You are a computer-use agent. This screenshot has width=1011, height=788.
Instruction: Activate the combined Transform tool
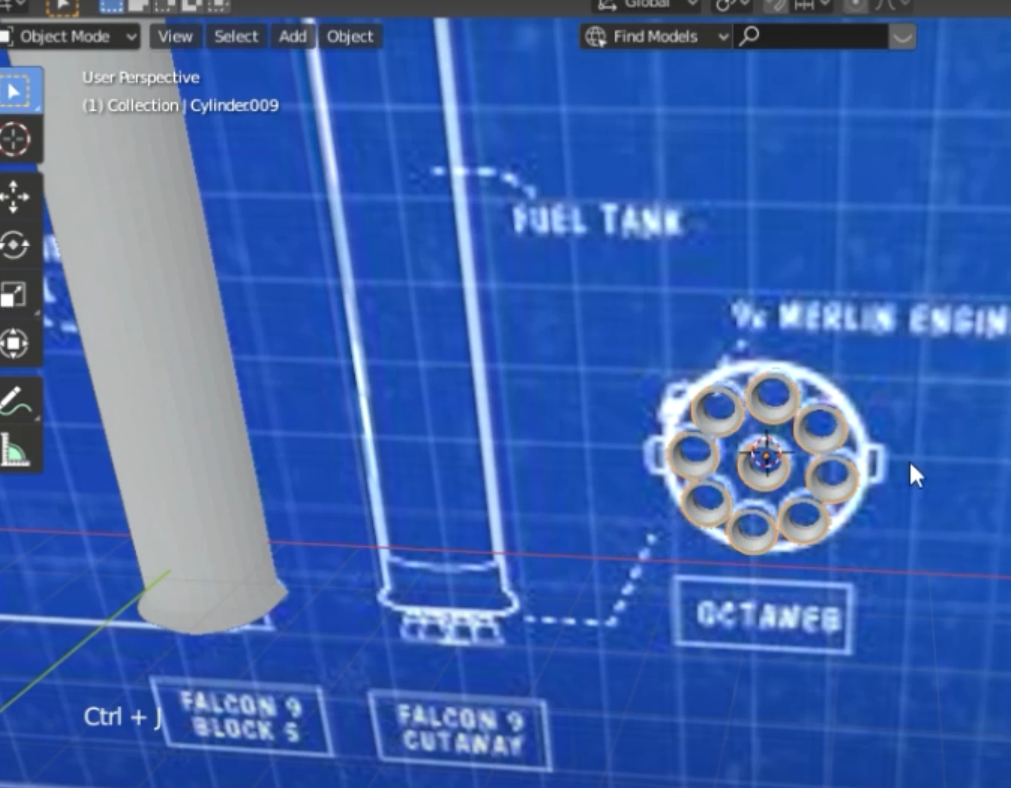pyautogui.click(x=15, y=343)
